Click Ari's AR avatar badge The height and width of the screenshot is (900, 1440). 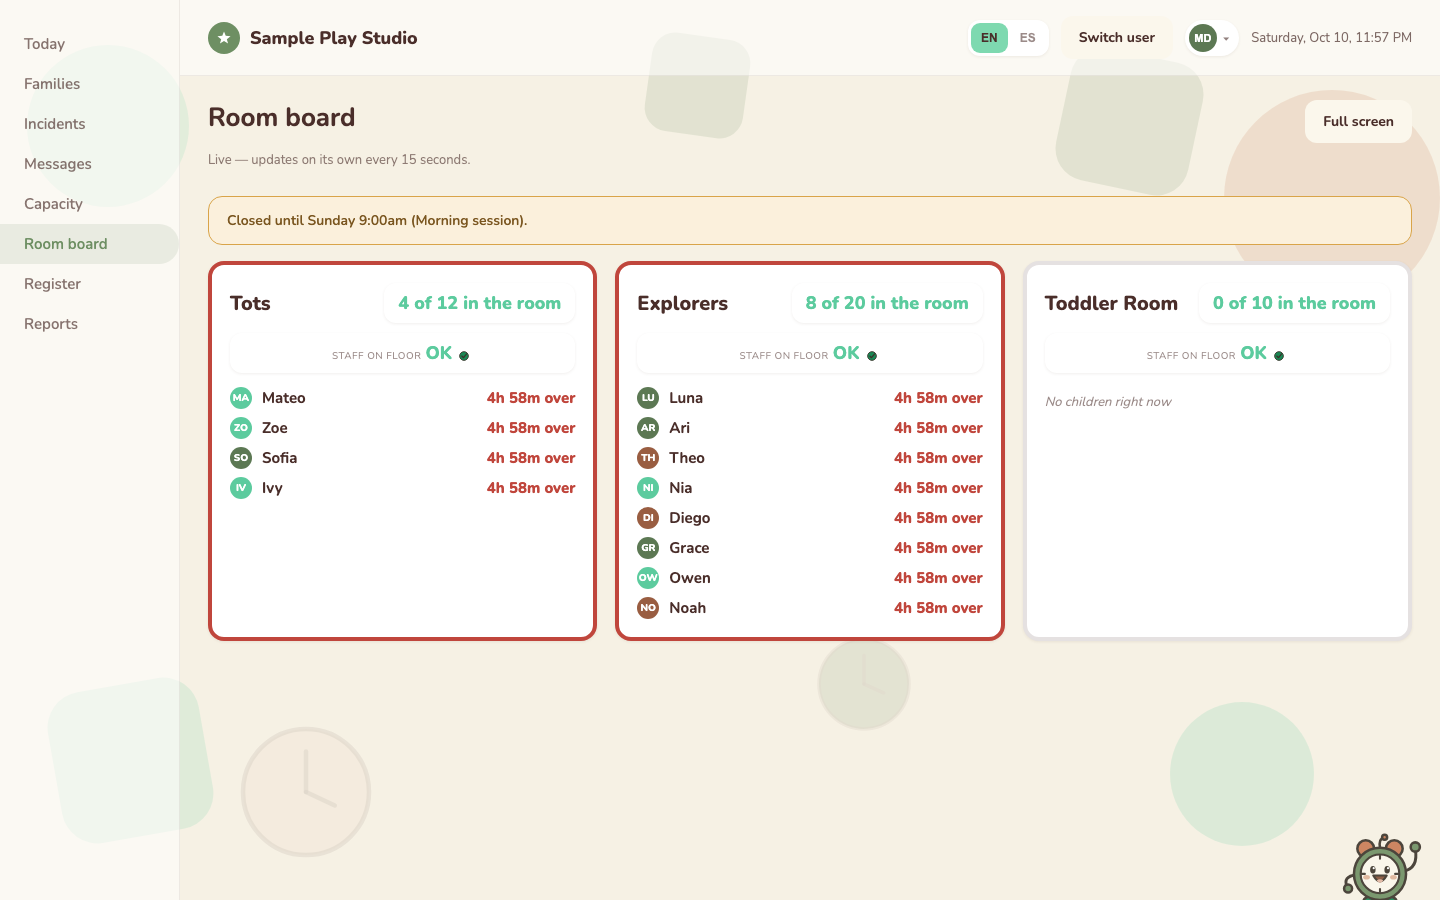648,428
